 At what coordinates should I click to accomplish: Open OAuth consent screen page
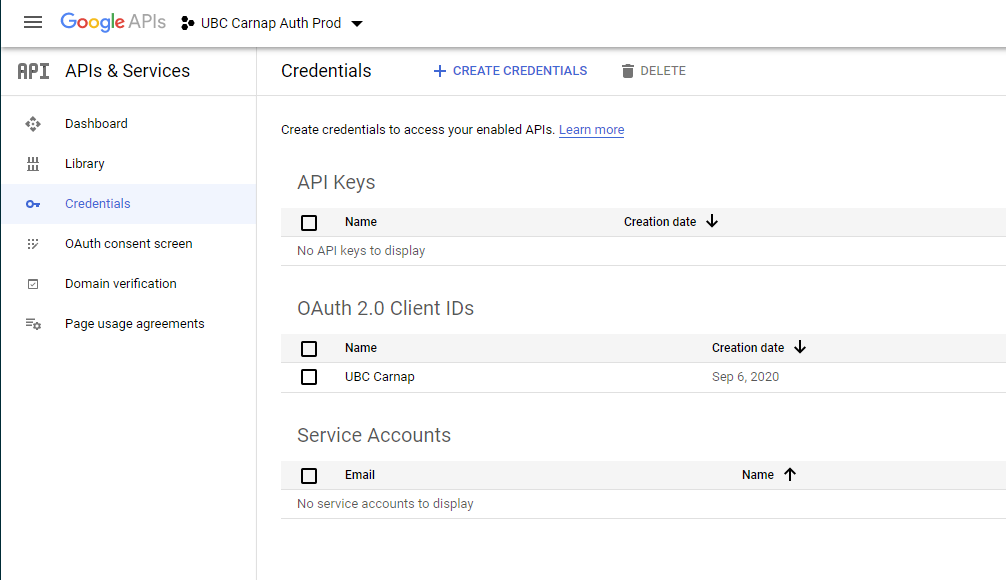[x=129, y=244]
